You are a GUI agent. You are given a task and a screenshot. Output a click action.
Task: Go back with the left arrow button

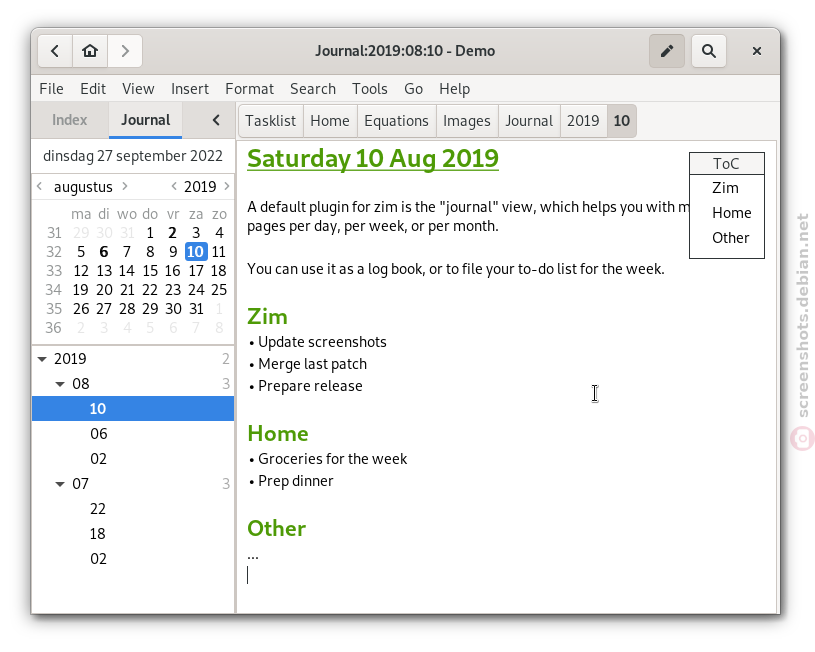[x=55, y=51]
